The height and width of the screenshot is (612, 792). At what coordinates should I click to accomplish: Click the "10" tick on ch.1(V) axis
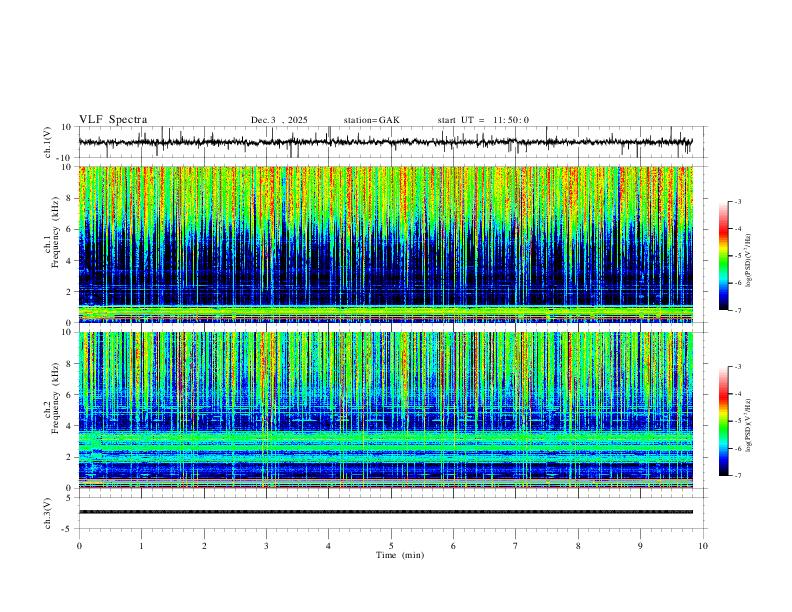(67, 127)
